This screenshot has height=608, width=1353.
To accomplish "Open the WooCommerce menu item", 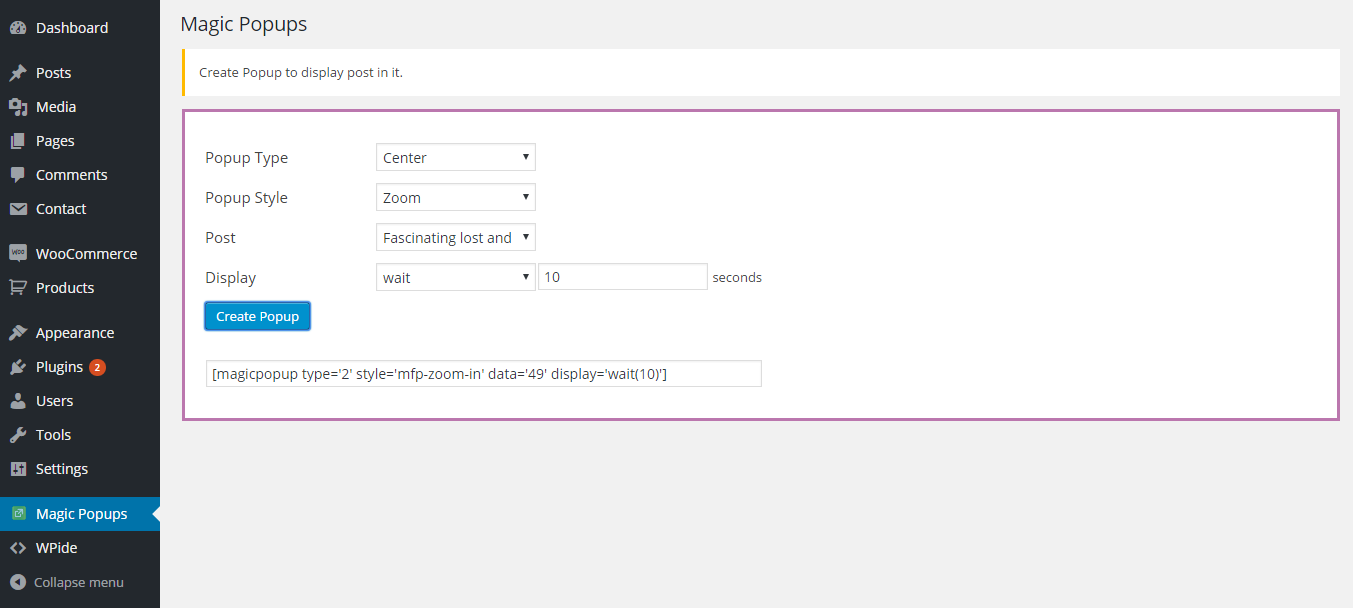I will [x=80, y=254].
